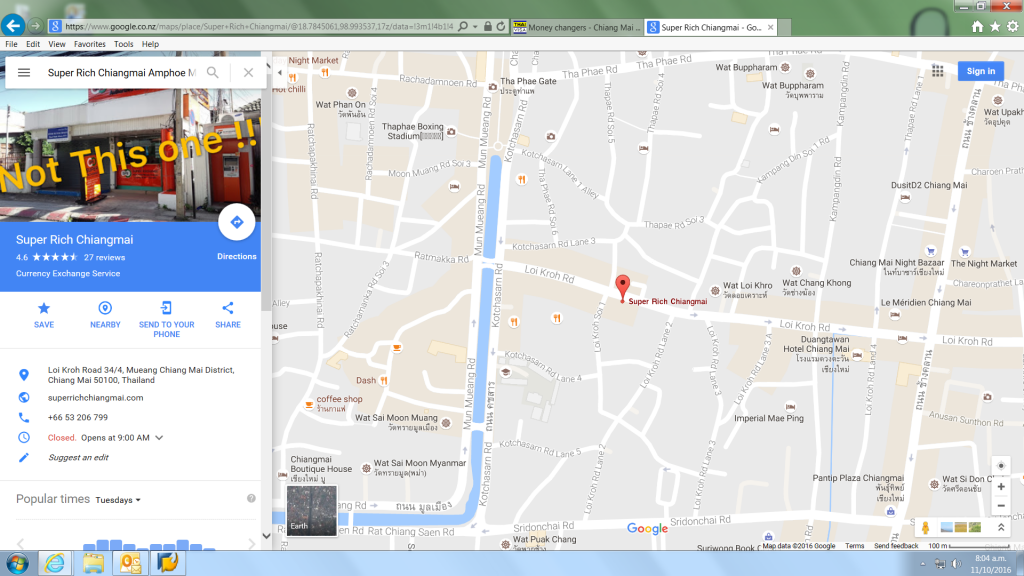Open Internet Explorer from the taskbar
This screenshot has width=1024, height=576.
(x=55, y=563)
